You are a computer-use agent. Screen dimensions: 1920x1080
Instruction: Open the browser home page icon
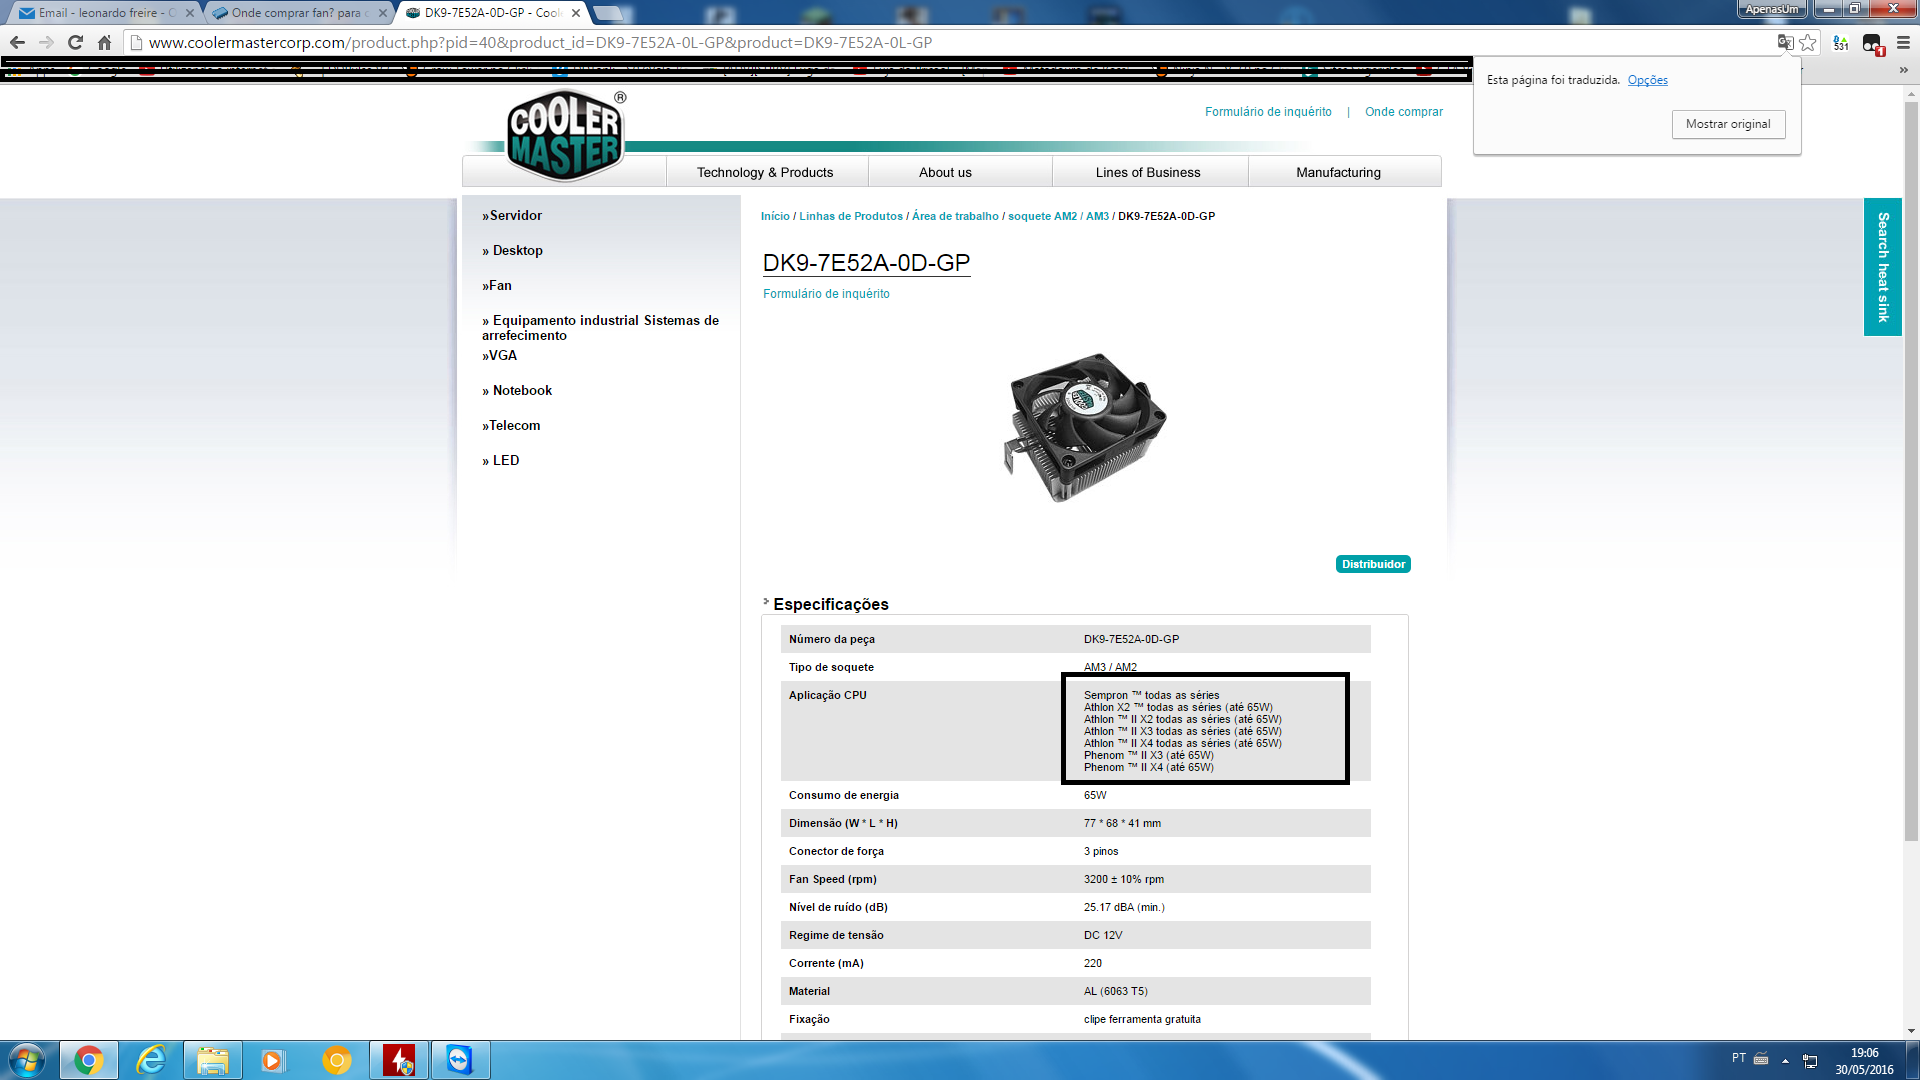pyautogui.click(x=104, y=42)
